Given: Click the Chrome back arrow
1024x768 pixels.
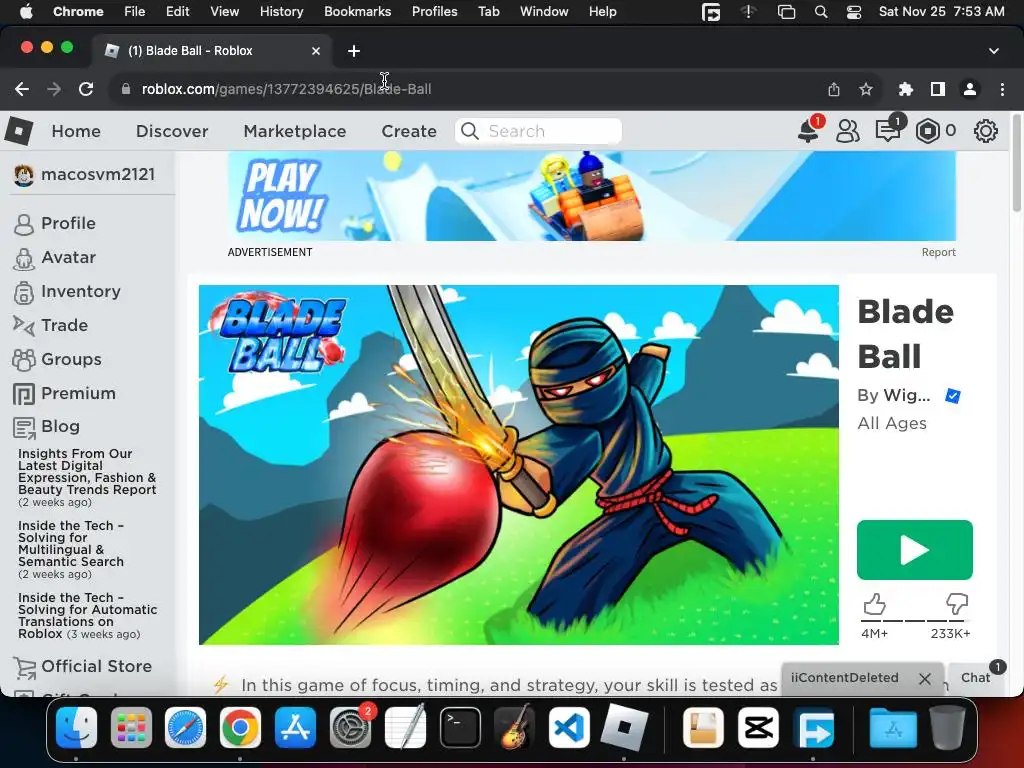Looking at the screenshot, I should pos(22,89).
